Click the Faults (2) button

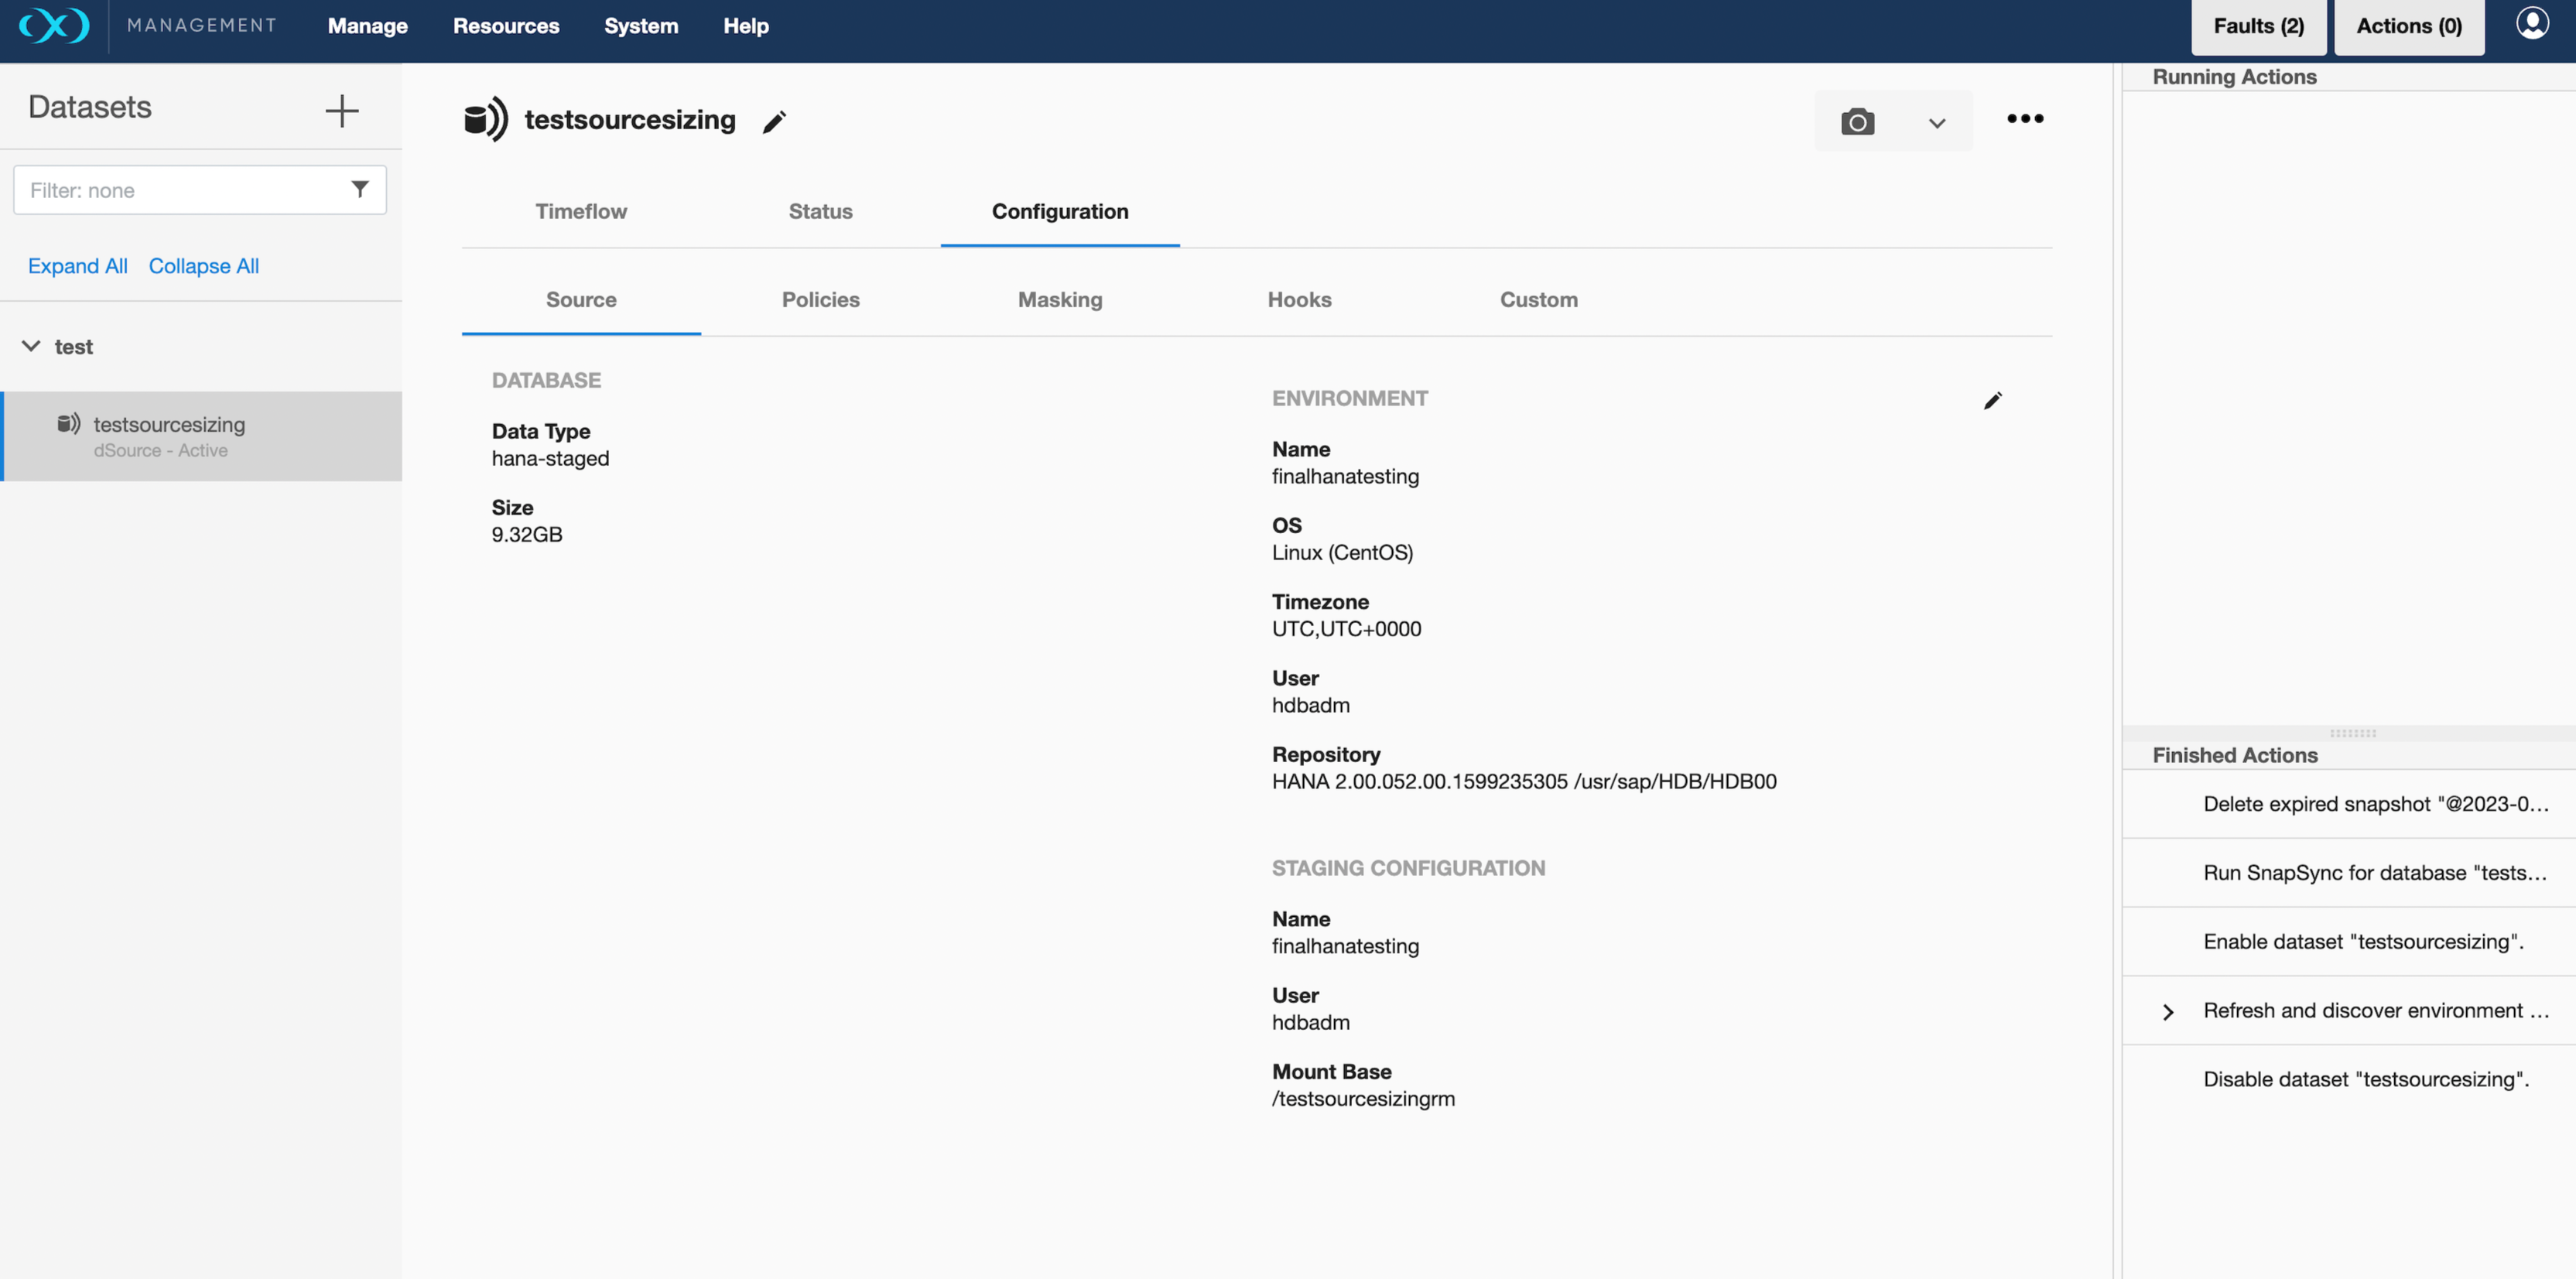click(x=2257, y=27)
